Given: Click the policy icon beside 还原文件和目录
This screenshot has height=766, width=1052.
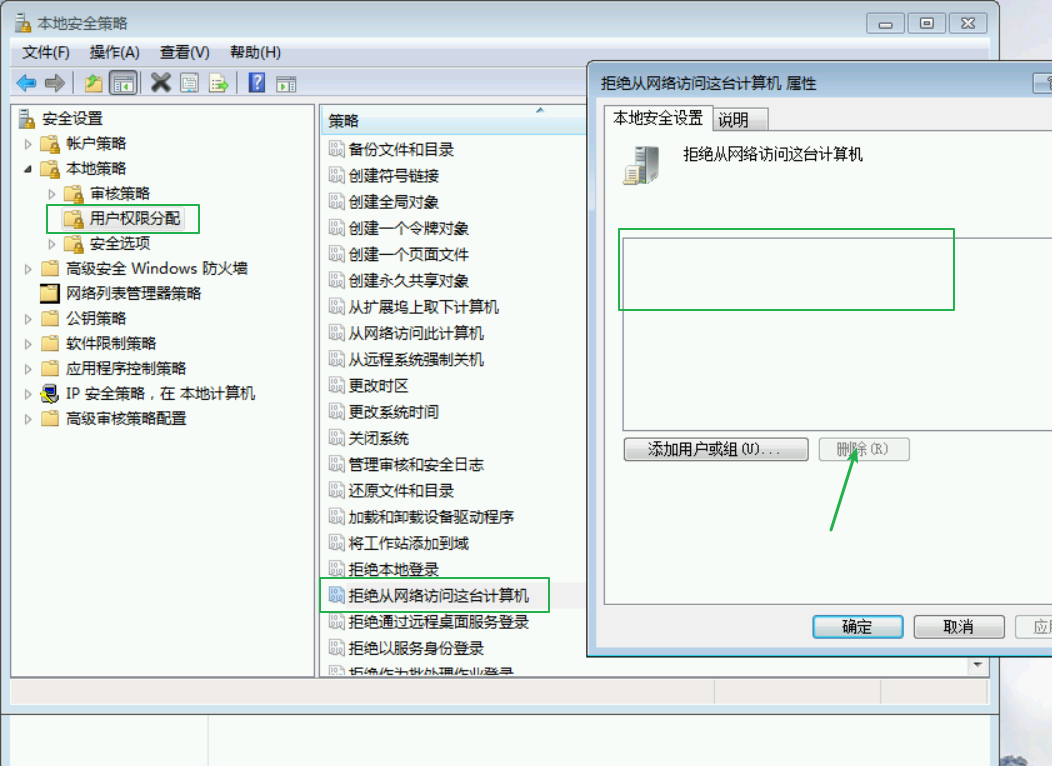Looking at the screenshot, I should 336,490.
